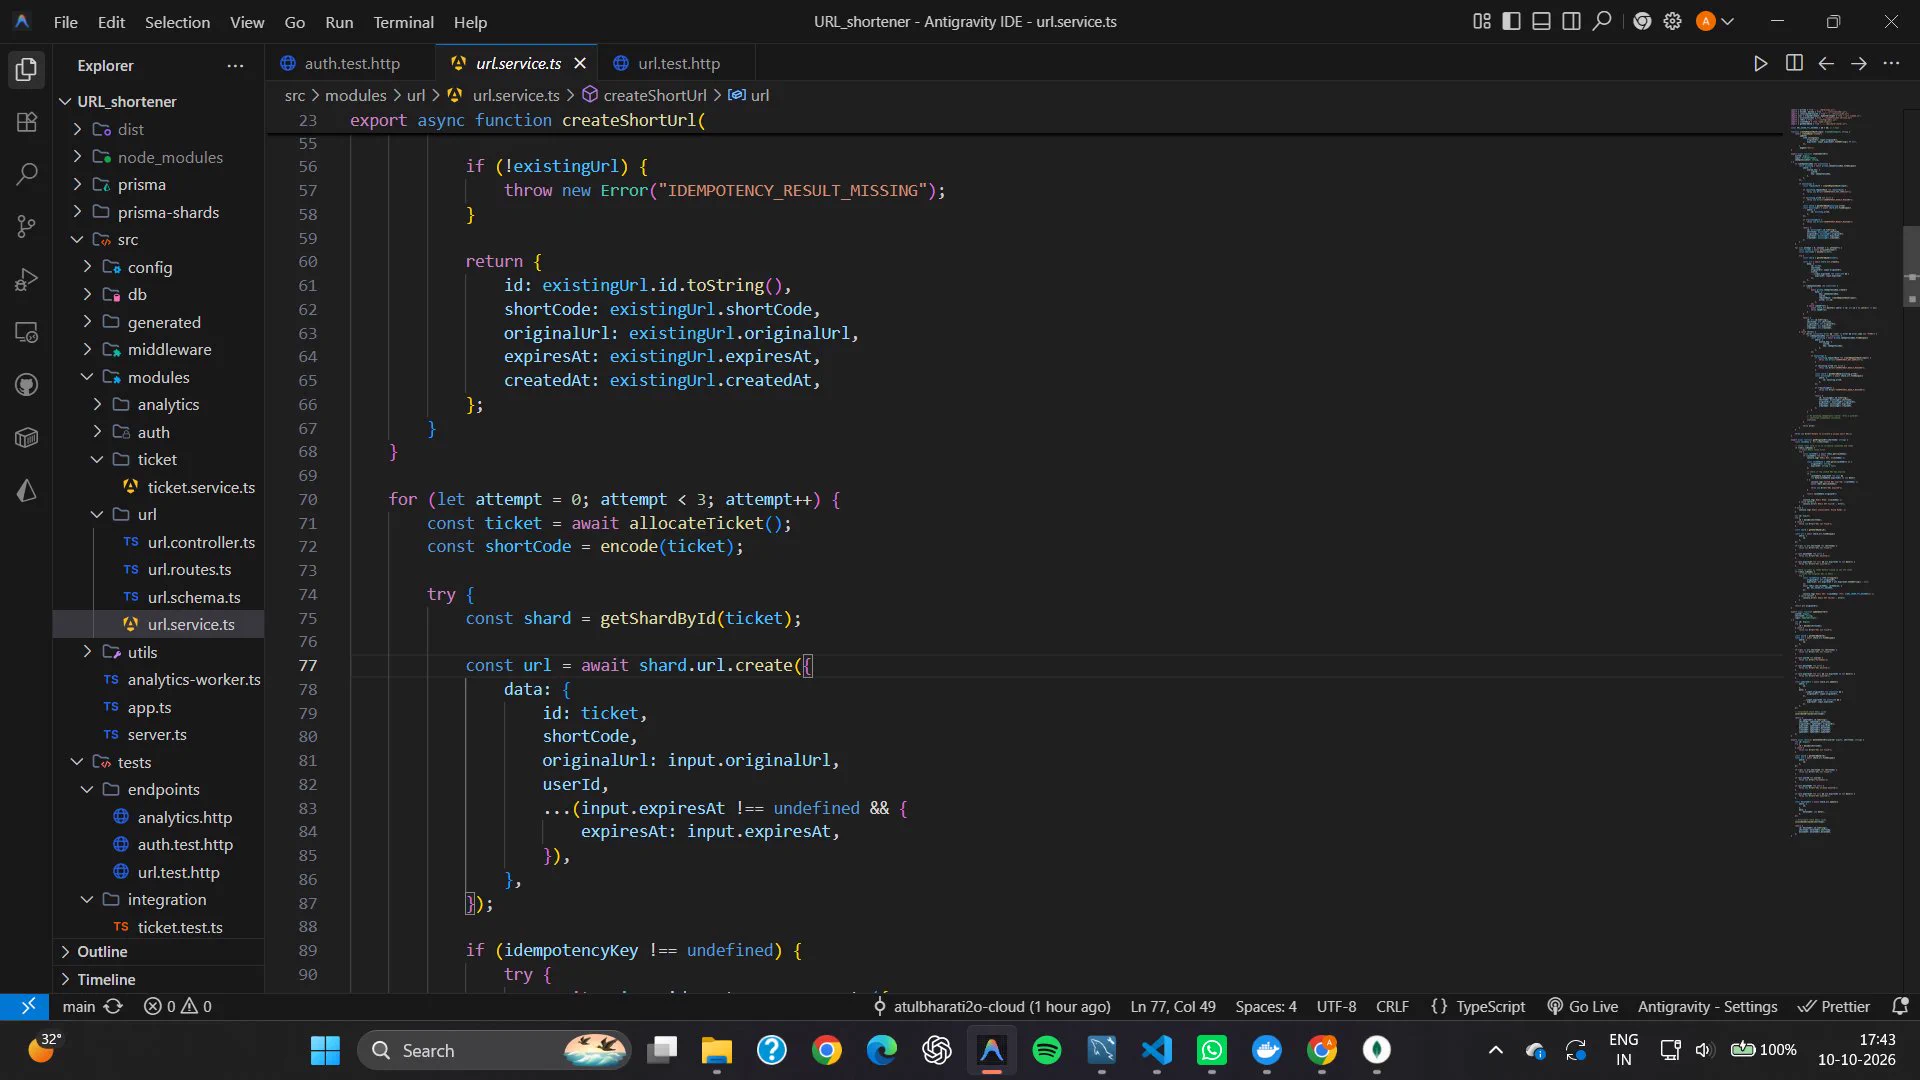The image size is (1920, 1080).
Task: Click Go Live in status bar
Action: 1582,1006
